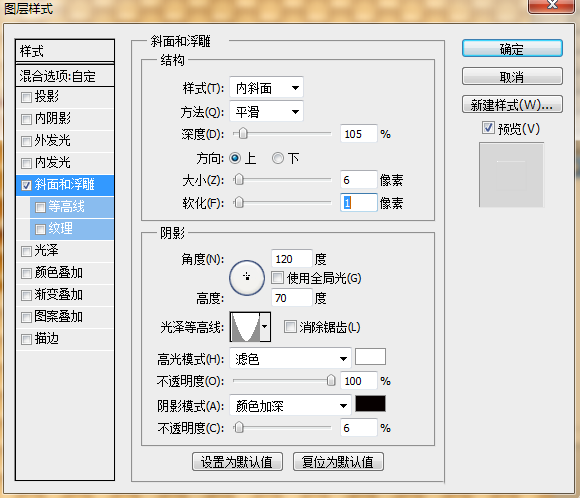580x498 pixels.
Task: Check the 图案叠加 pattern overlay box
Action: [26, 317]
